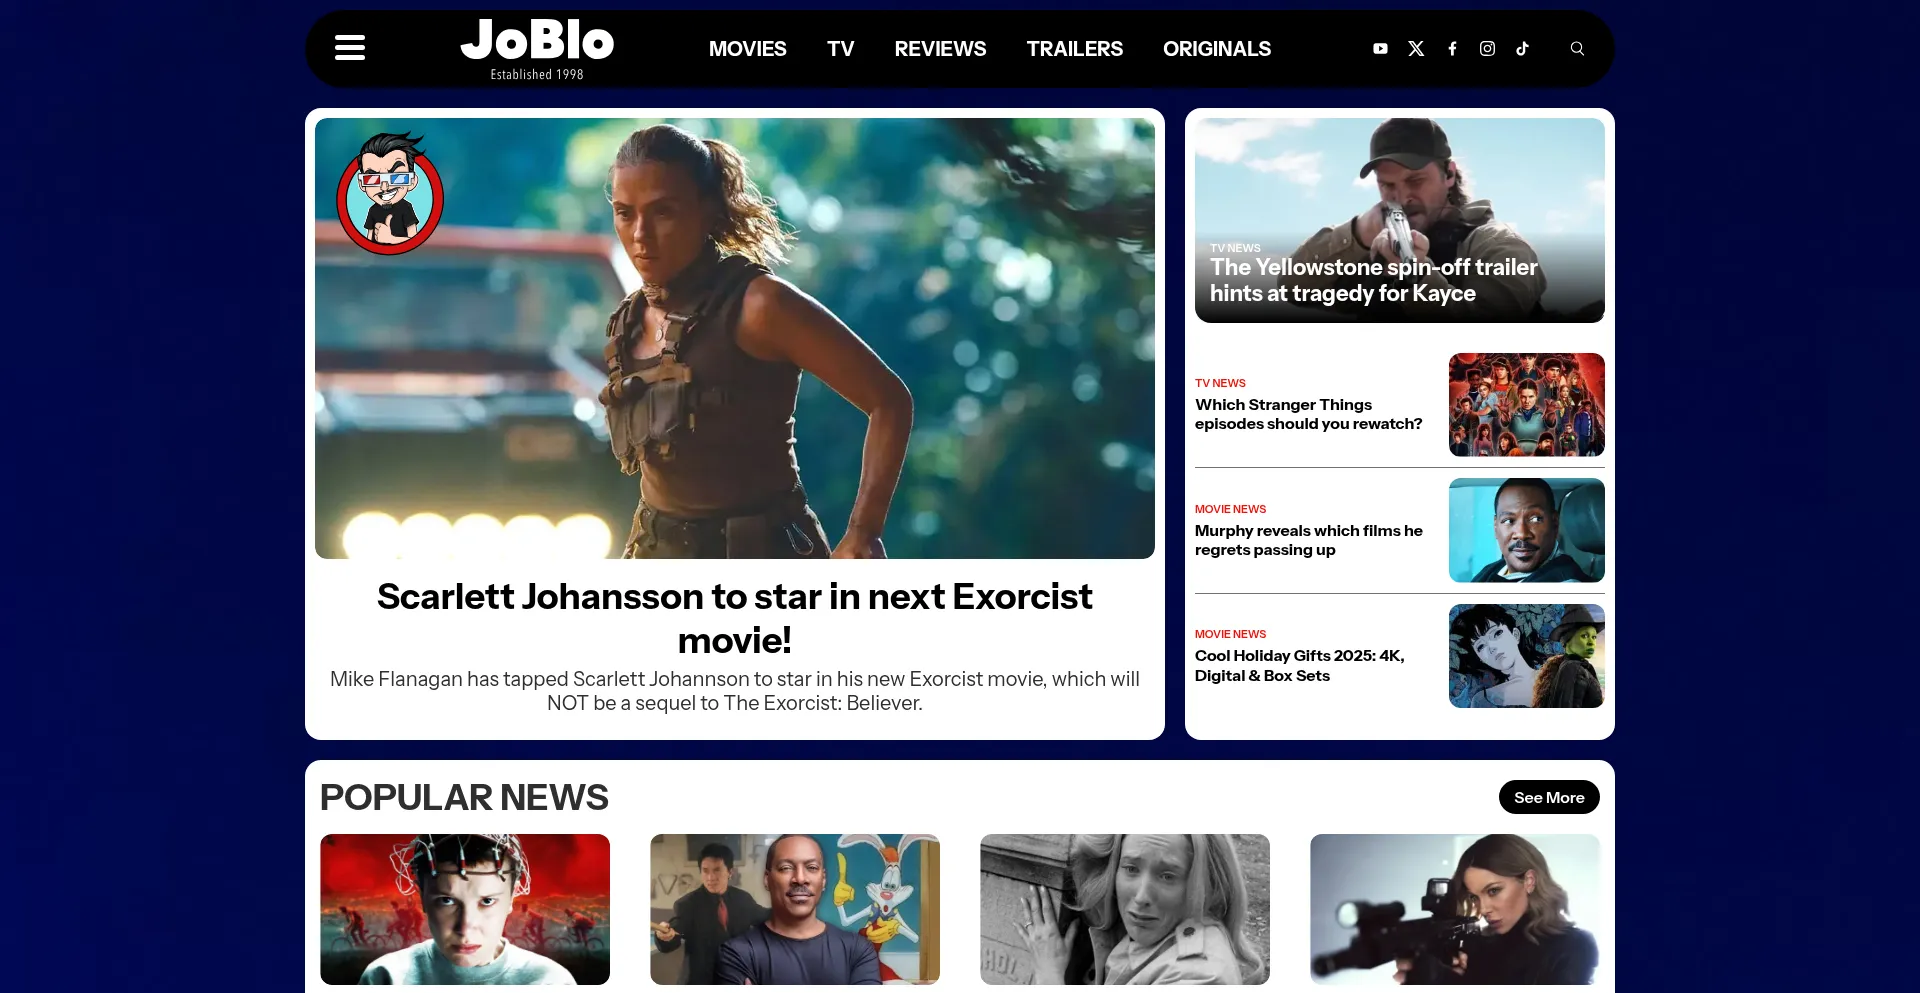Select TV in the navigation bar
Viewport: 1920px width, 993px height.
point(840,49)
